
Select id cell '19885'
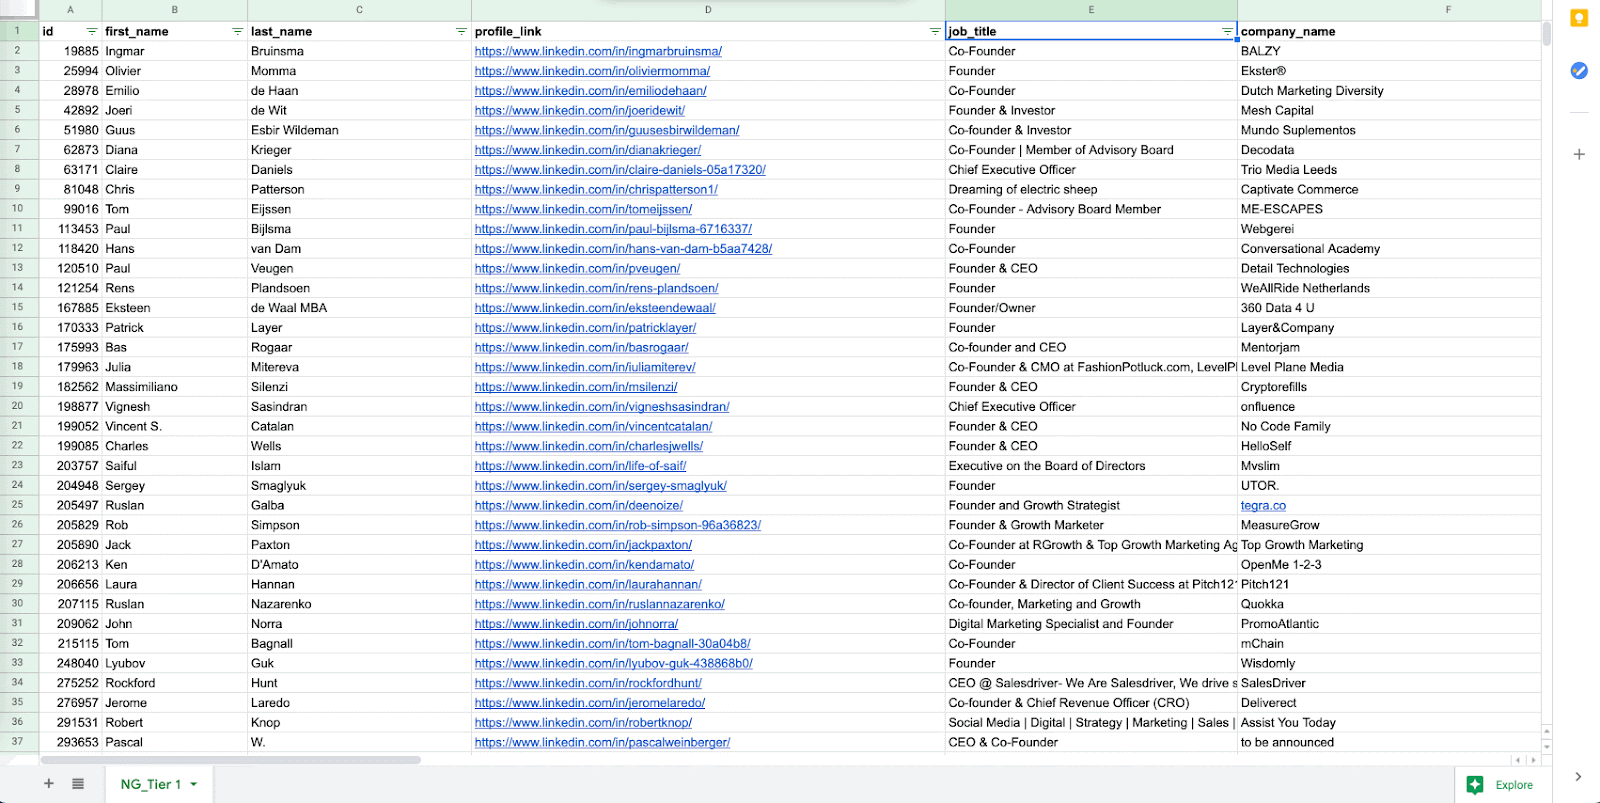tap(70, 51)
